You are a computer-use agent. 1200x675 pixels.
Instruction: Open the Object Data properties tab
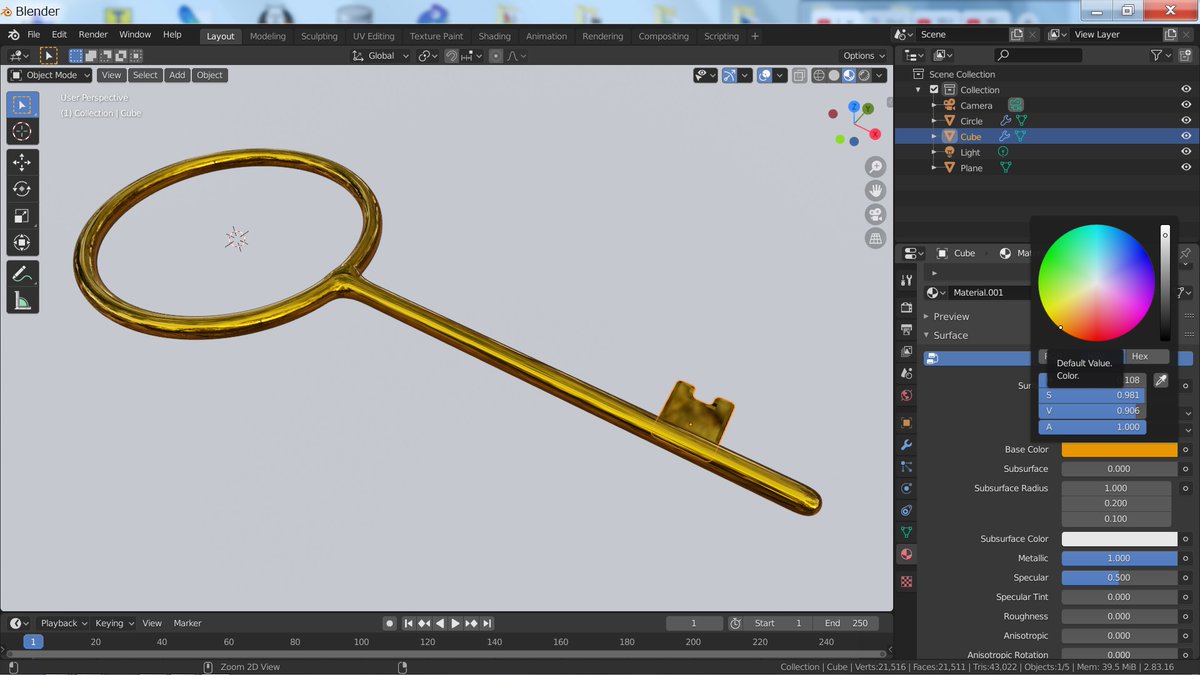(907, 532)
